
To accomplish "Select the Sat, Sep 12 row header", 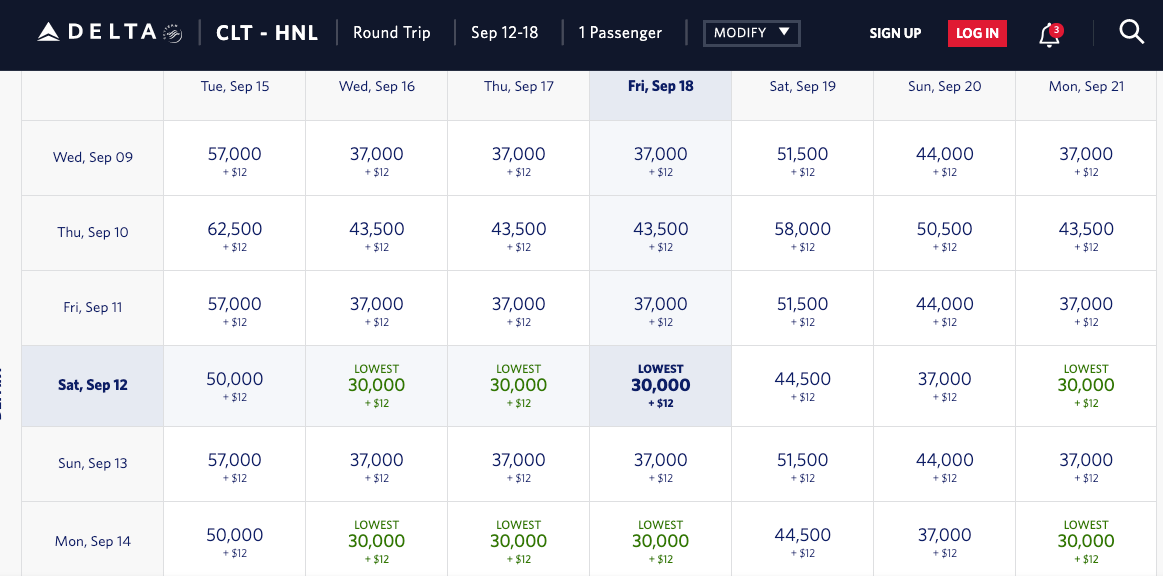I will (93, 385).
